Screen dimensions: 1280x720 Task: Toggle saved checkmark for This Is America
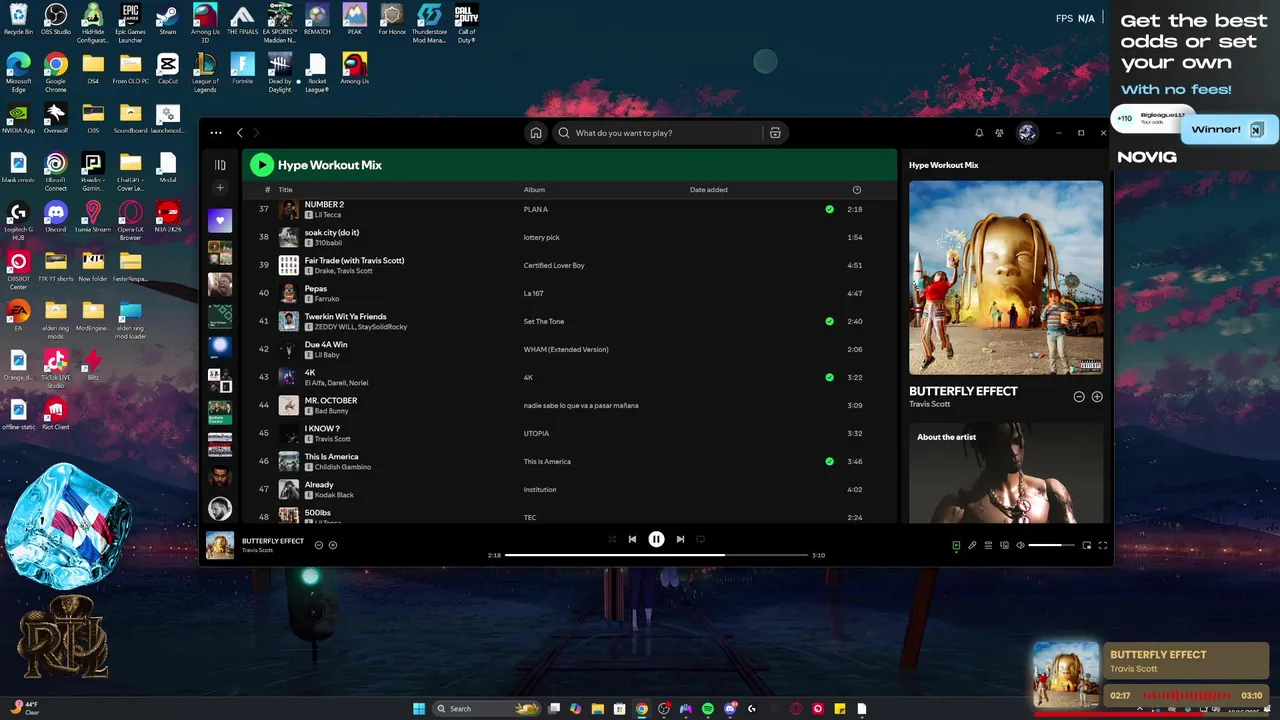(829, 461)
